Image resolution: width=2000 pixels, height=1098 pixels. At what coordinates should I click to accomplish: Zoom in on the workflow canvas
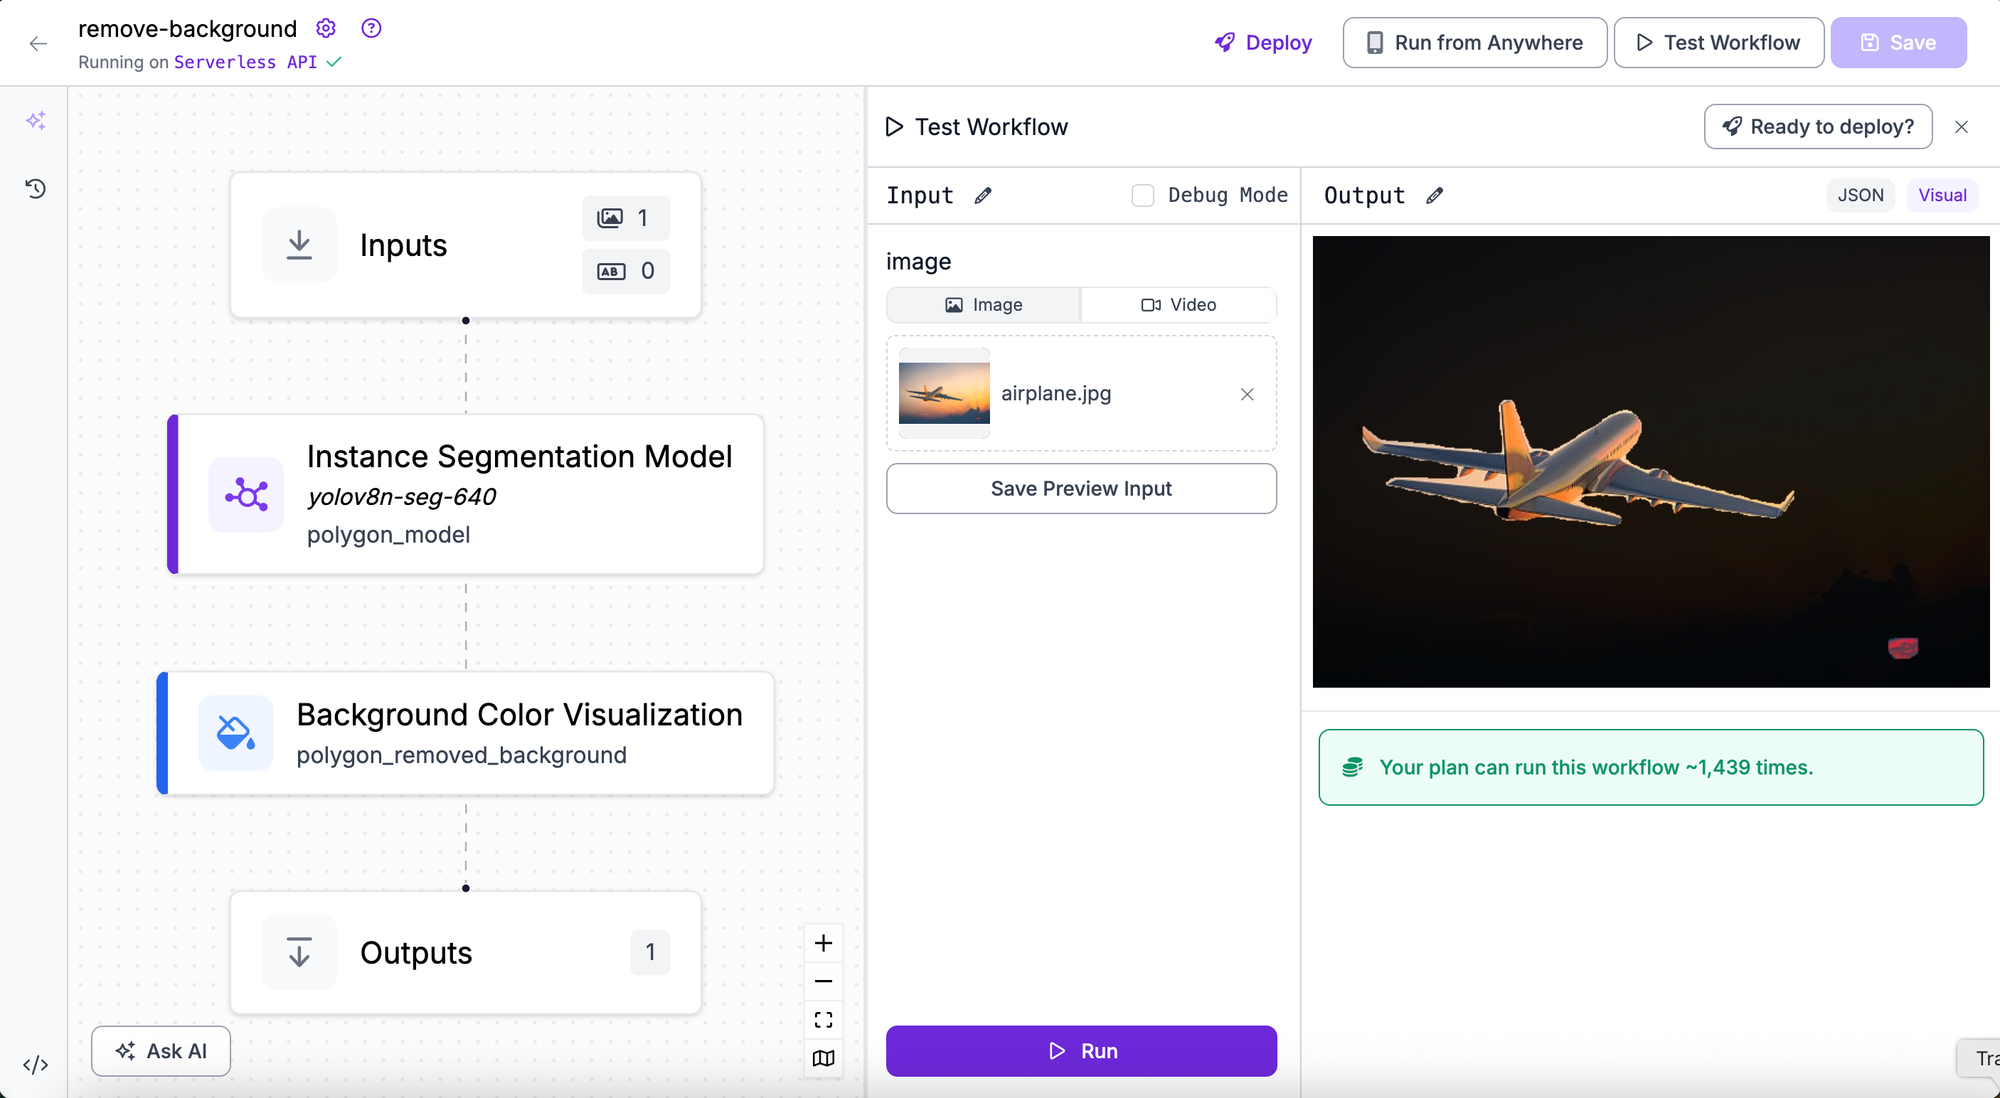click(823, 943)
